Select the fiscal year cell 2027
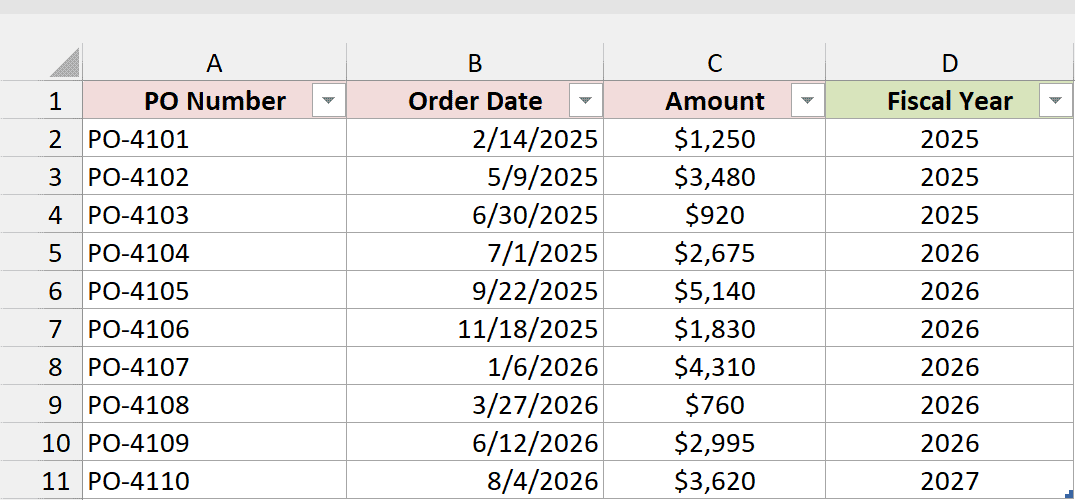1075x500 pixels. pos(950,481)
